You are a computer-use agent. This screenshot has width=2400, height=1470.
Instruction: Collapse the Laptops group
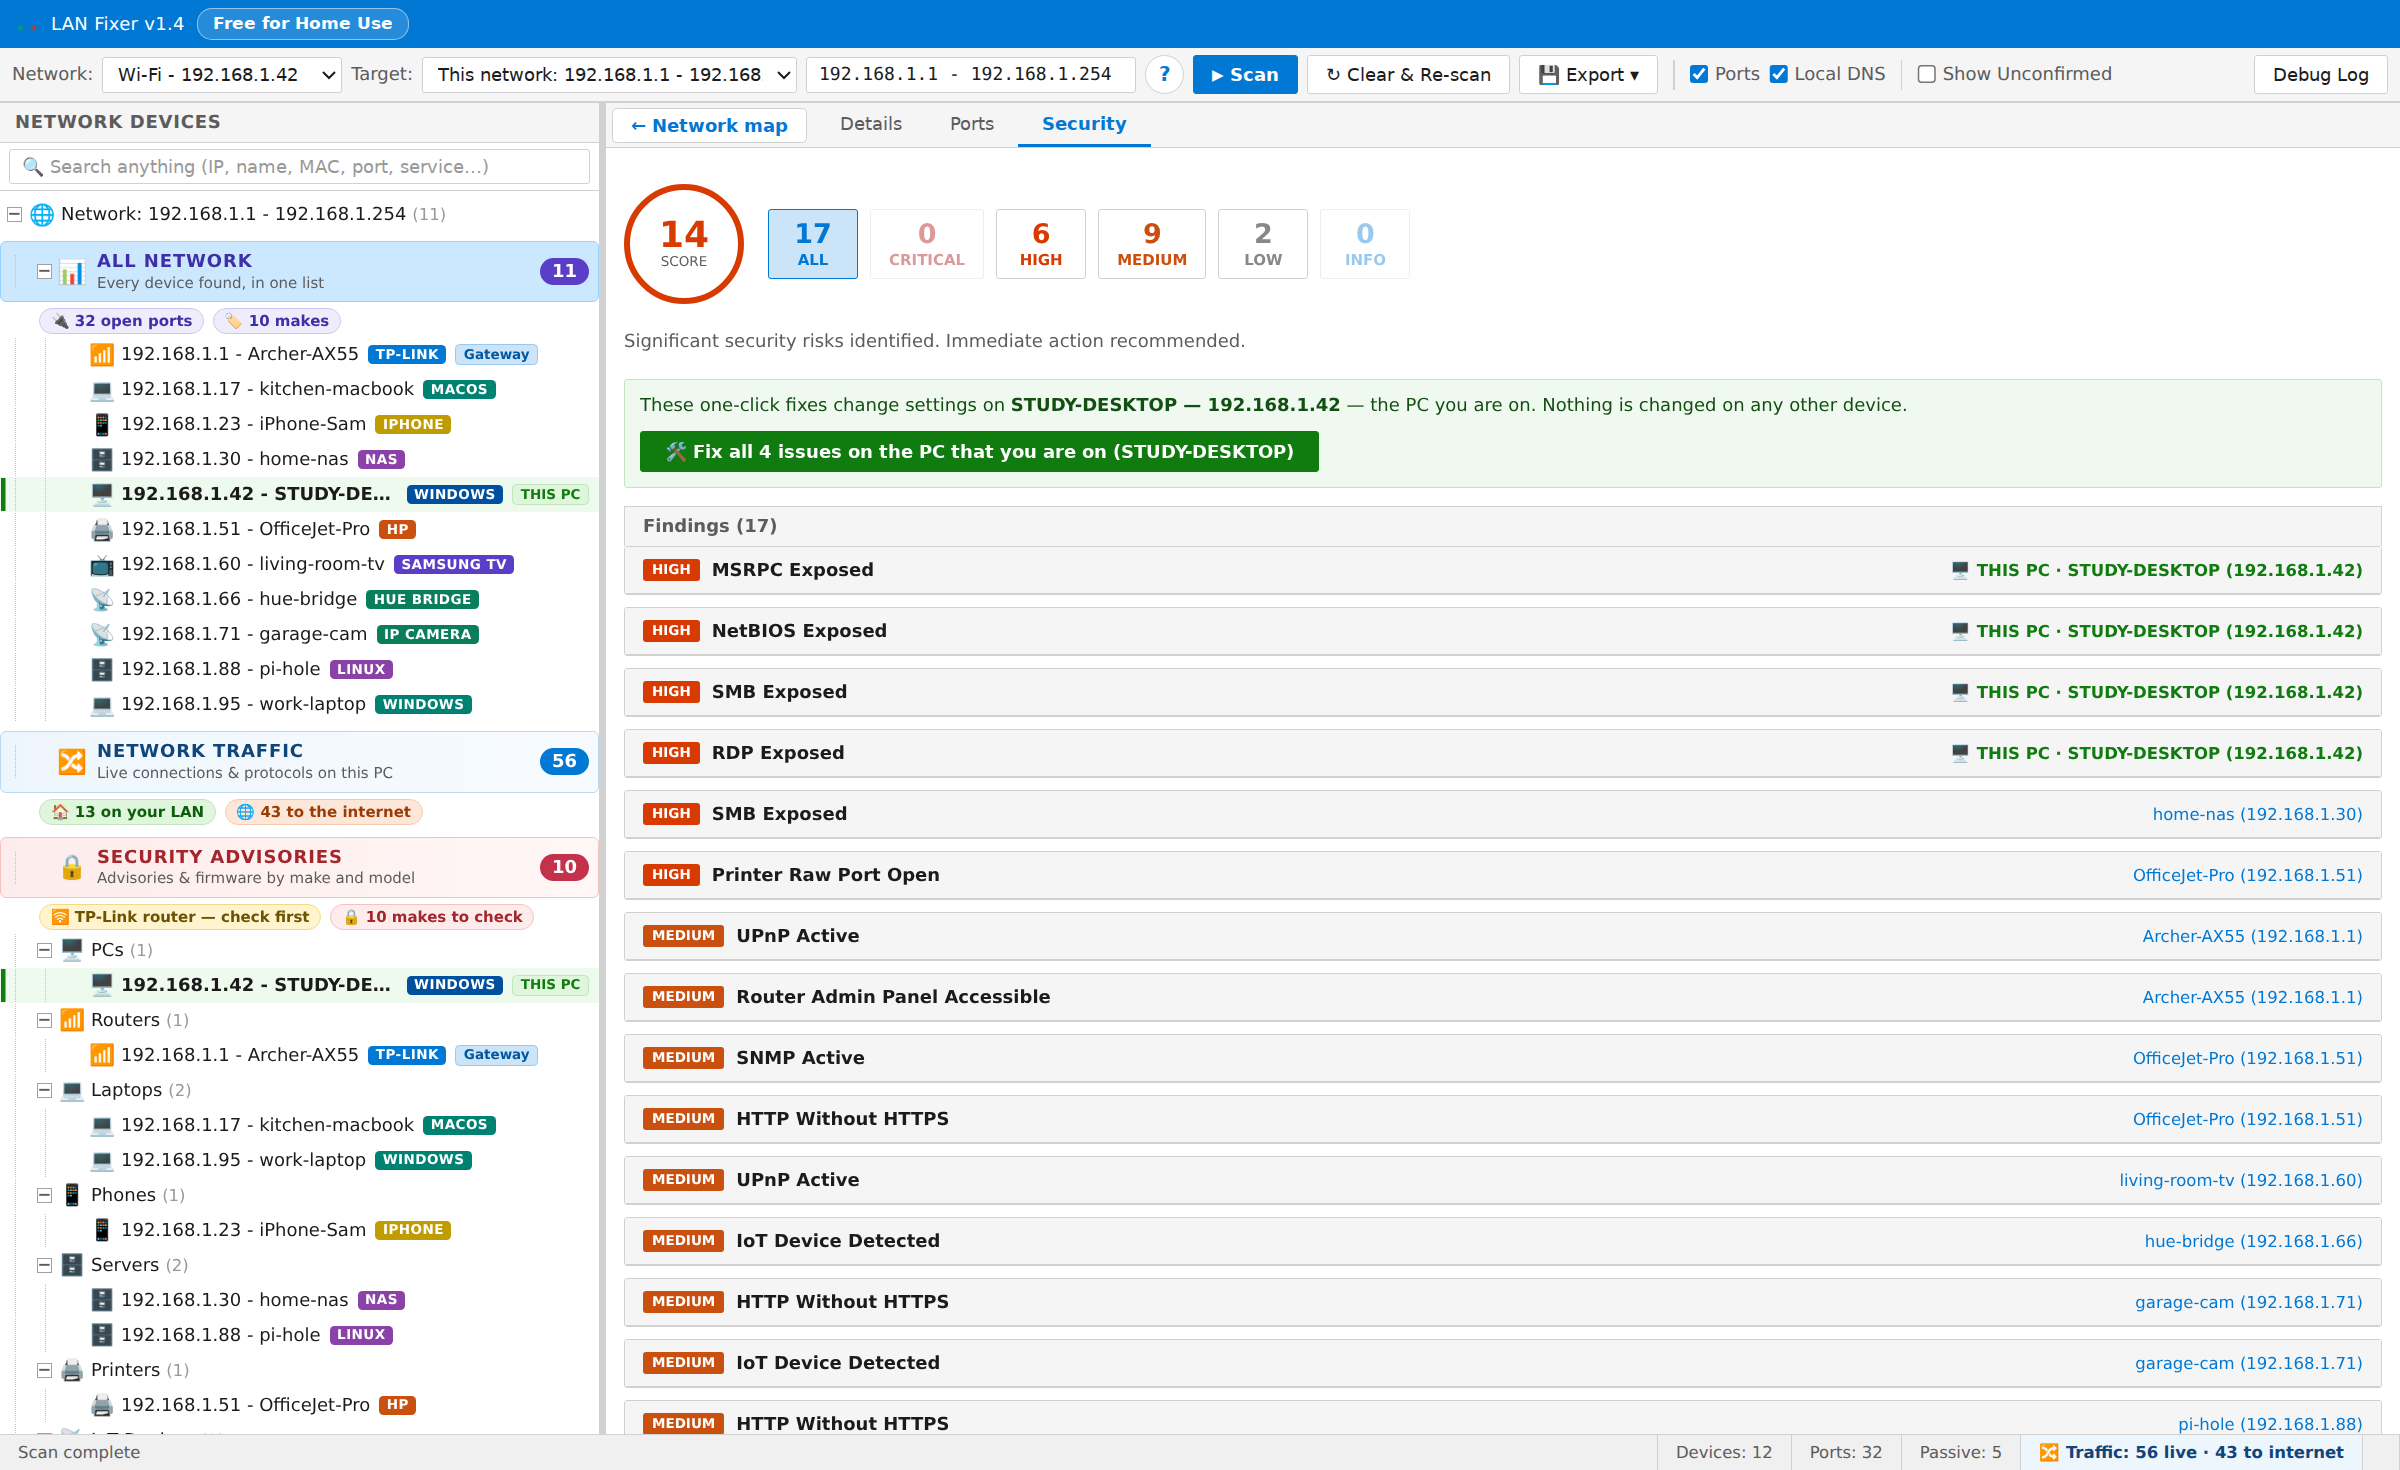pos(45,1090)
